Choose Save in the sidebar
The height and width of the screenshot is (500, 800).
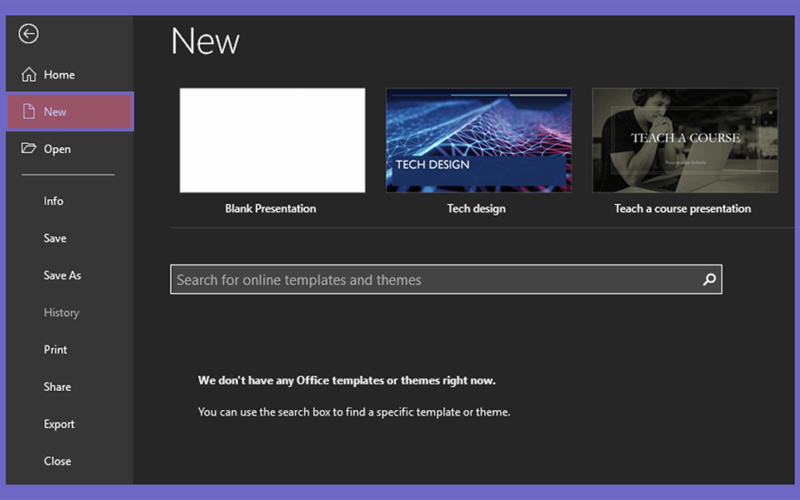55,238
